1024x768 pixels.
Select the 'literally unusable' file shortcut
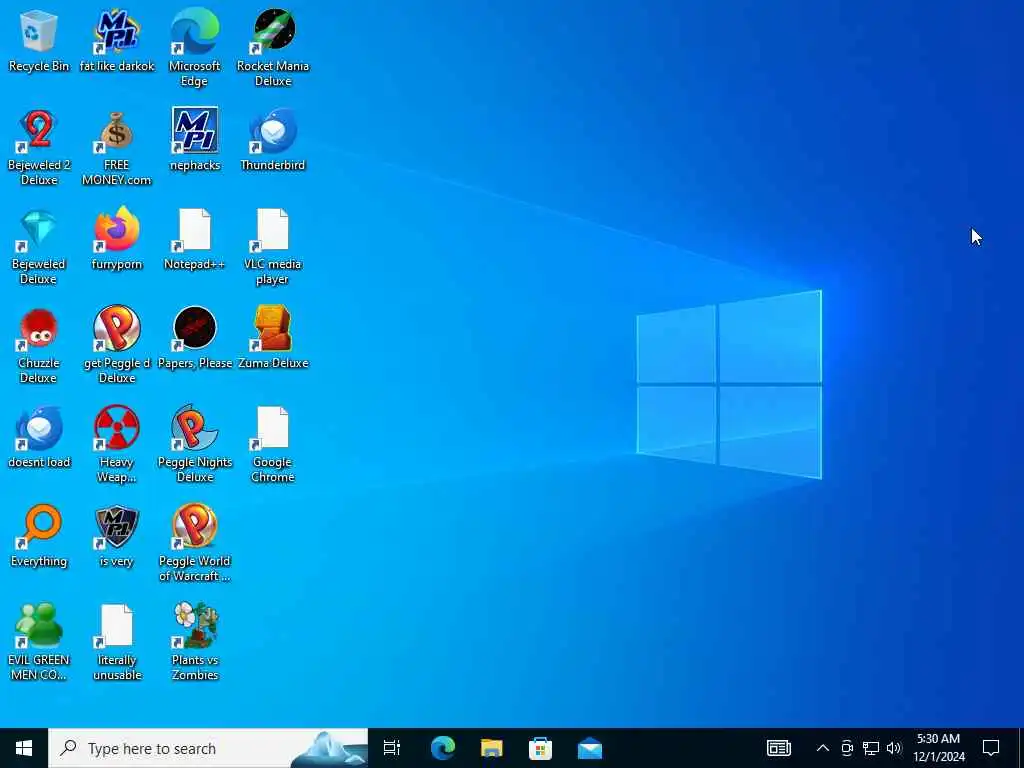click(117, 643)
